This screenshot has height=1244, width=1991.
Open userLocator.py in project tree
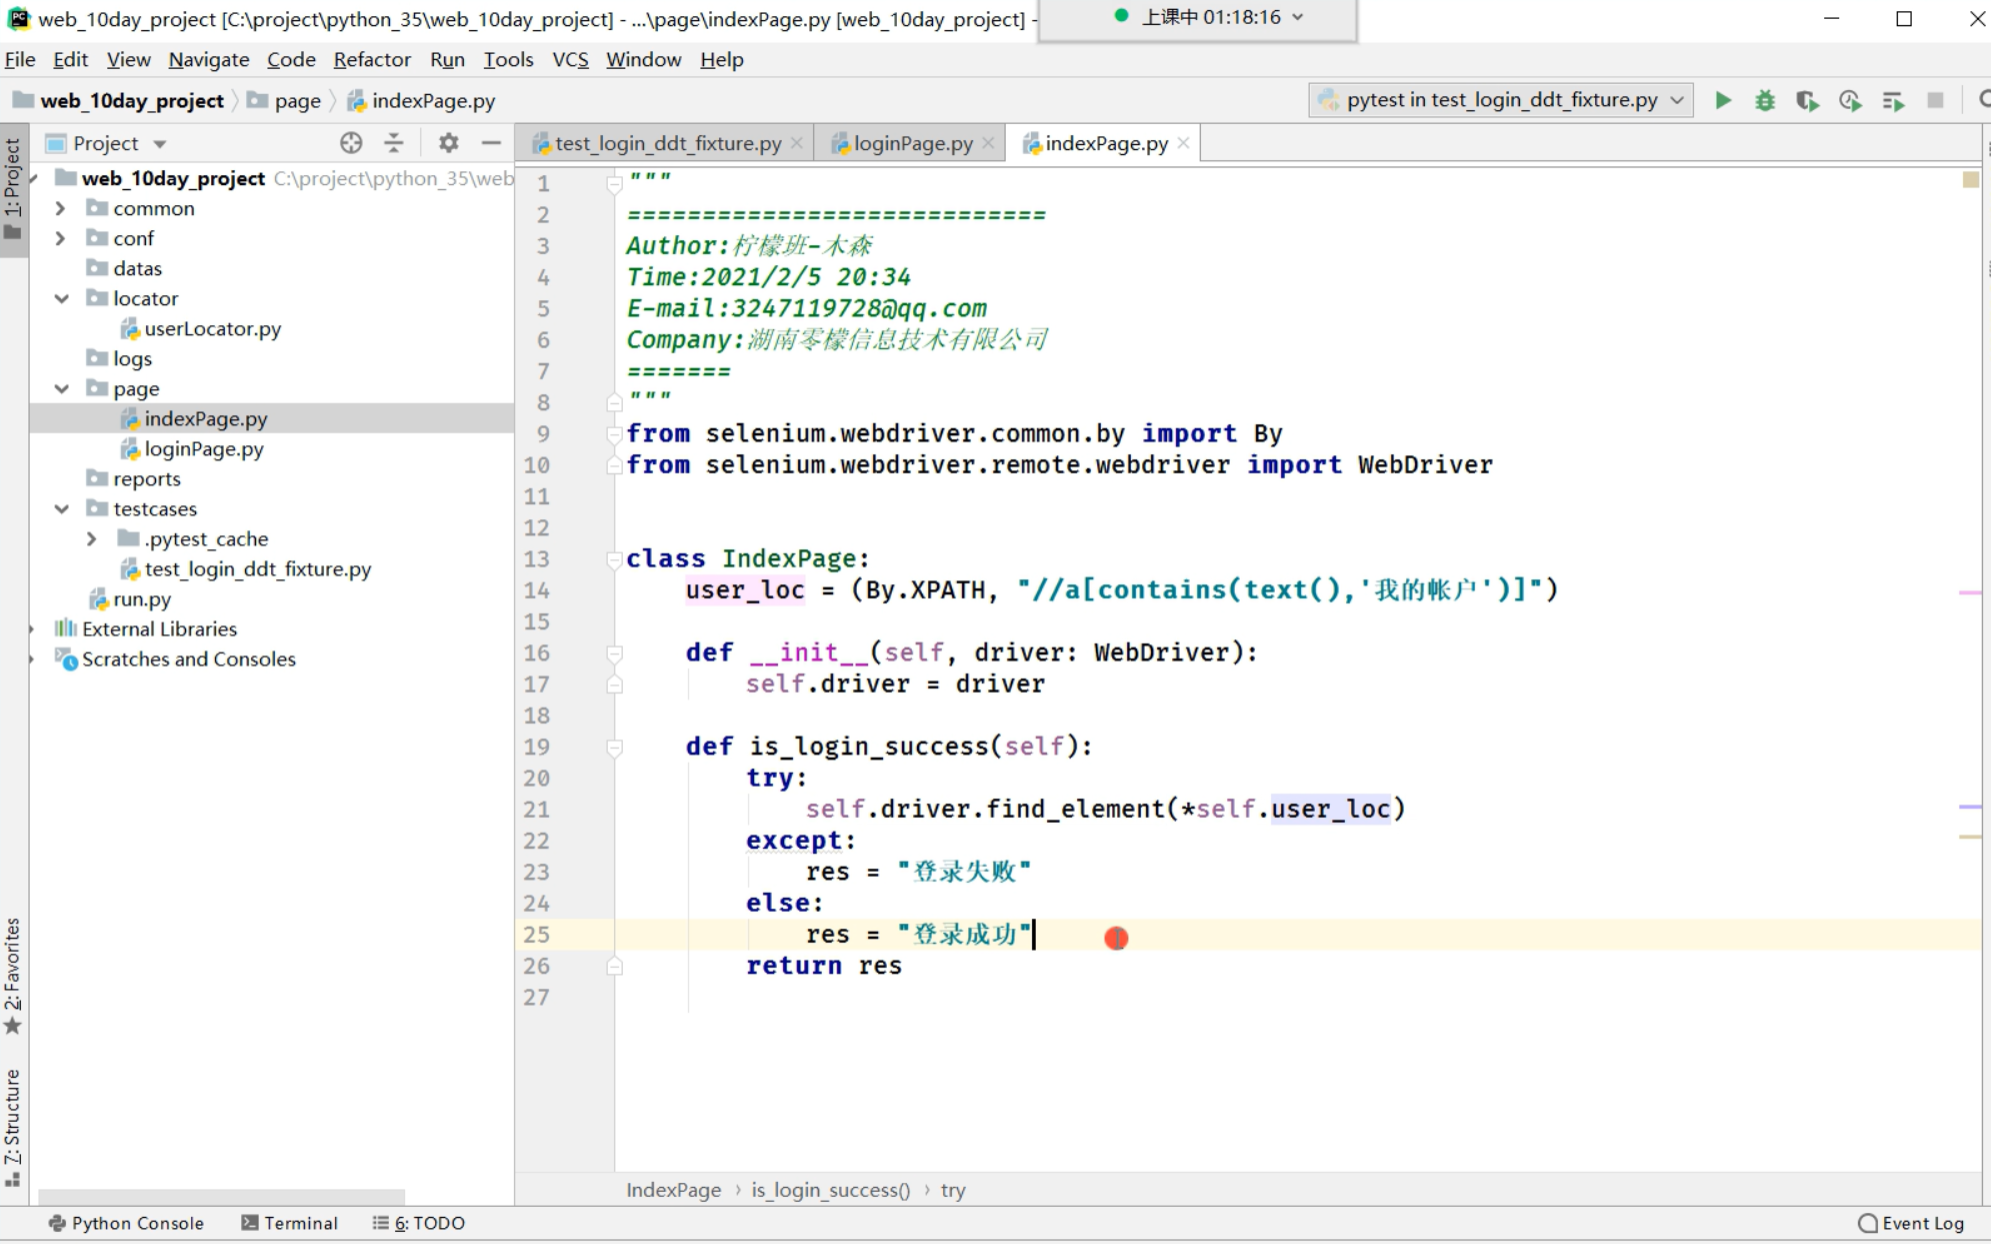[212, 328]
